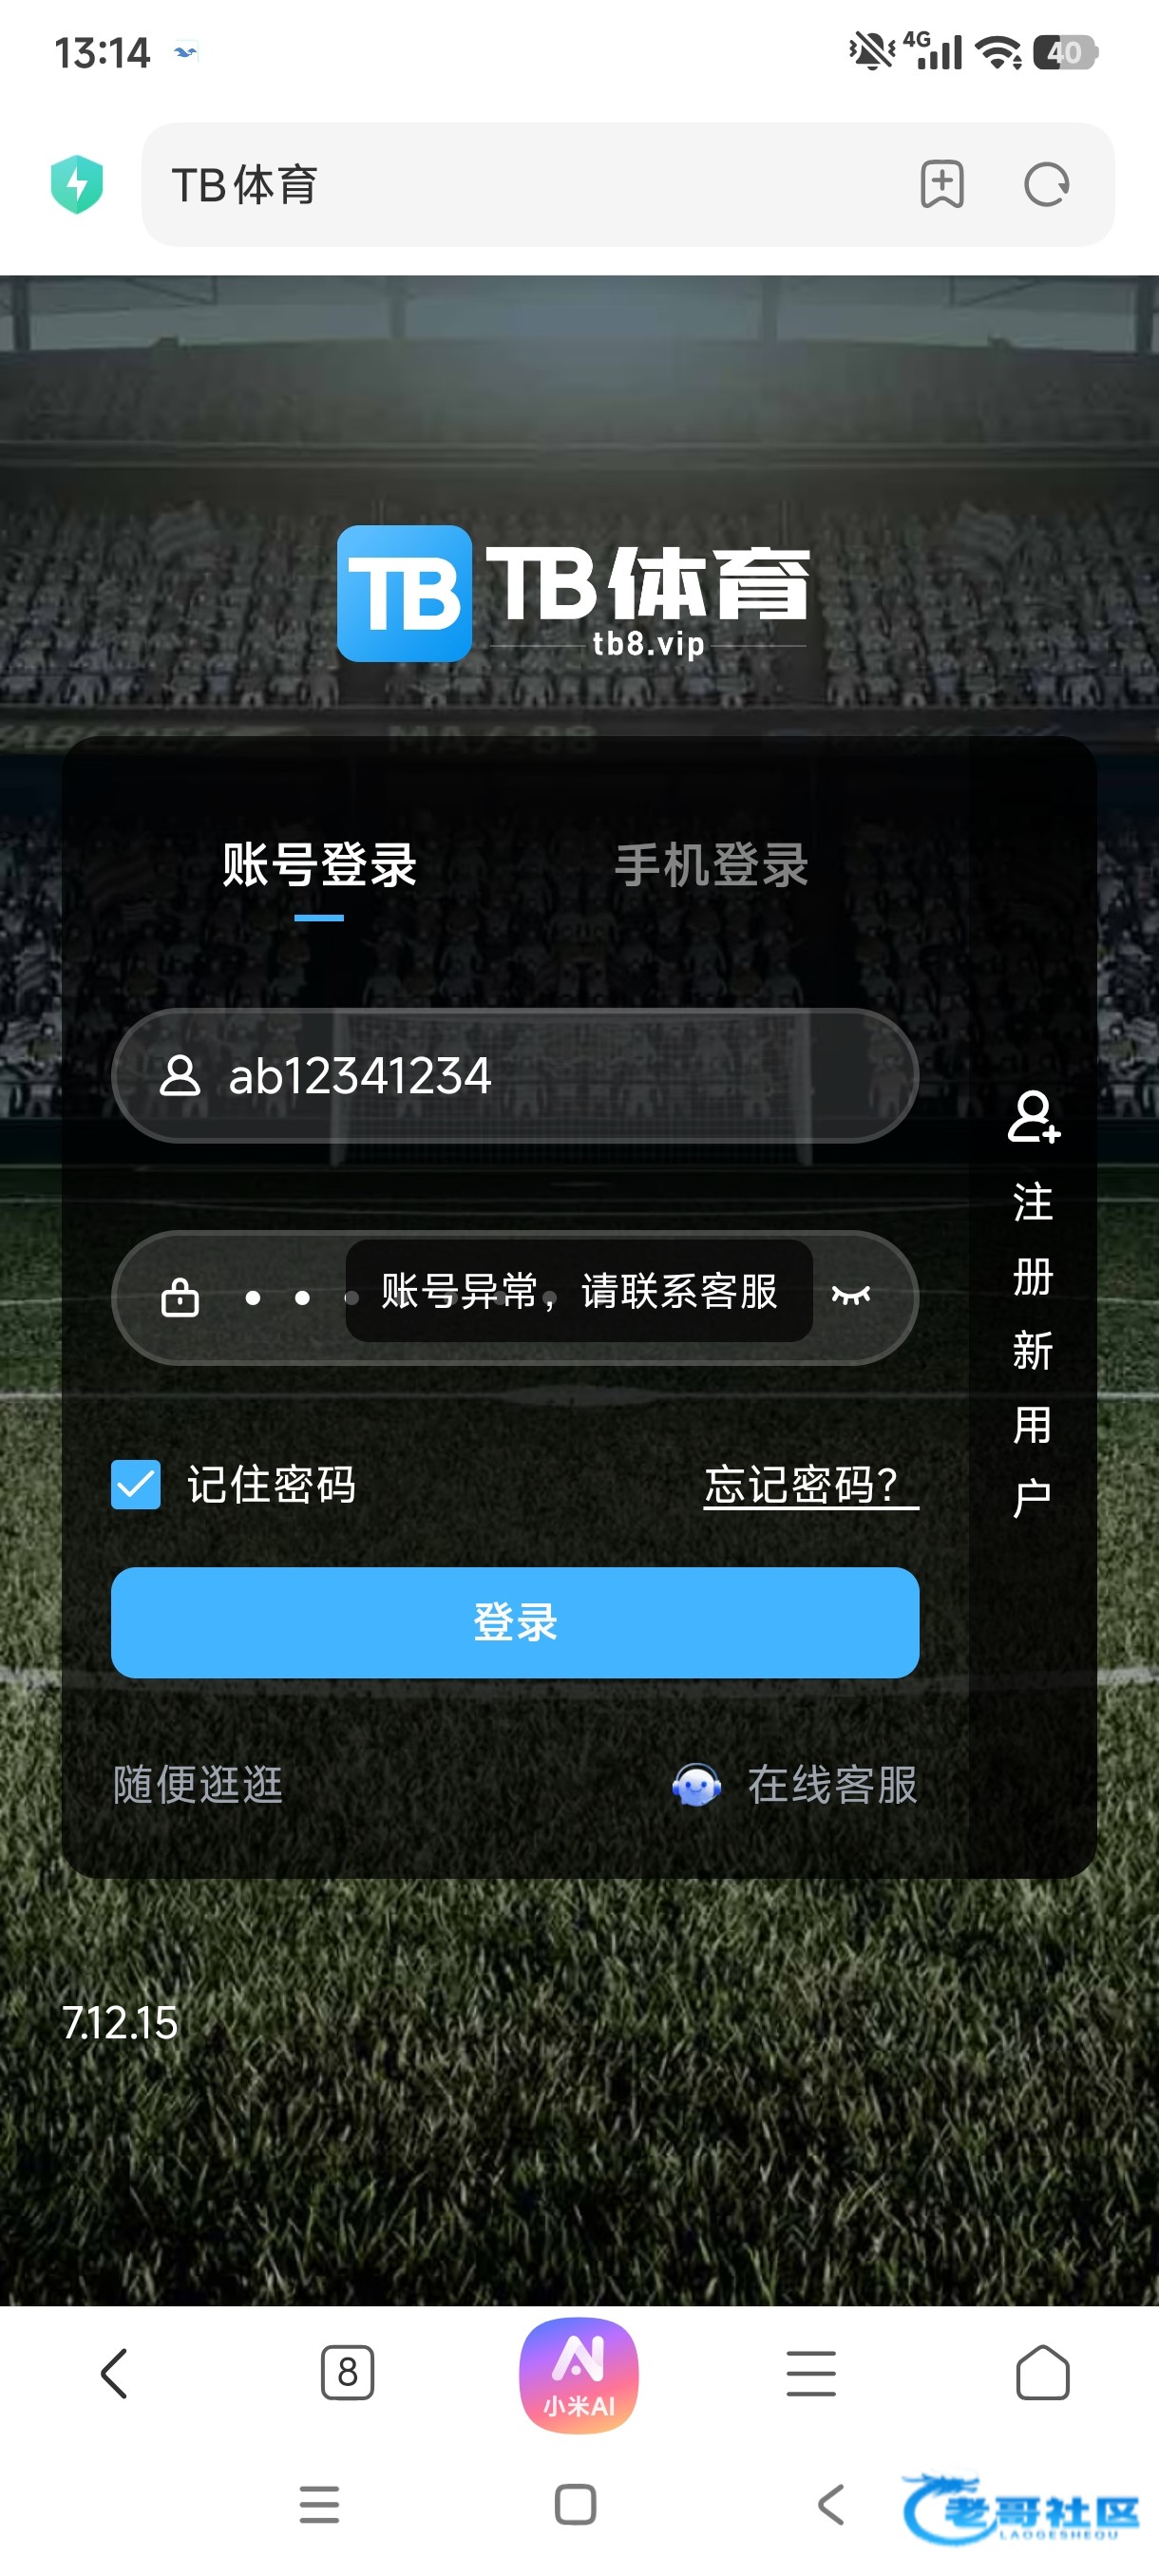
Task: Toggle password visibility eye icon
Action: (x=851, y=1296)
